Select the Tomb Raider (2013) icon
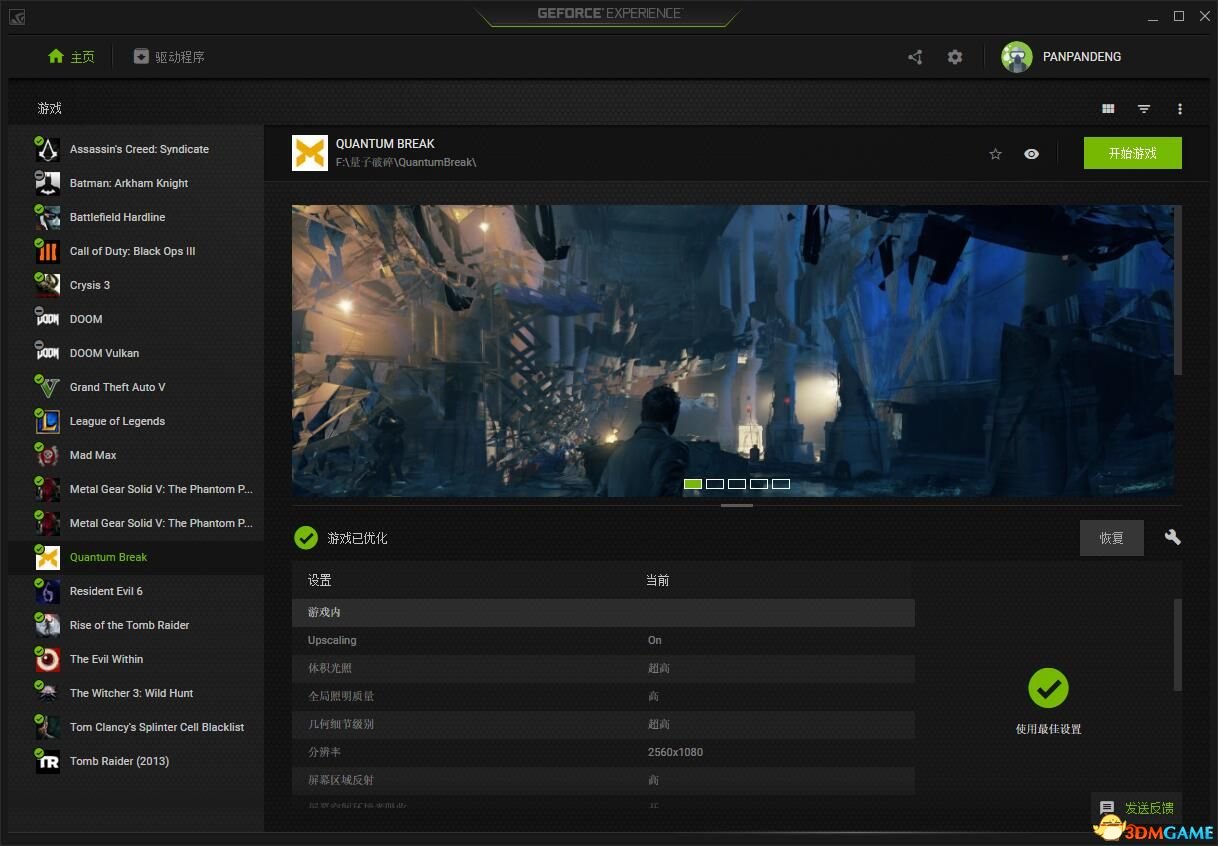 click(47, 761)
